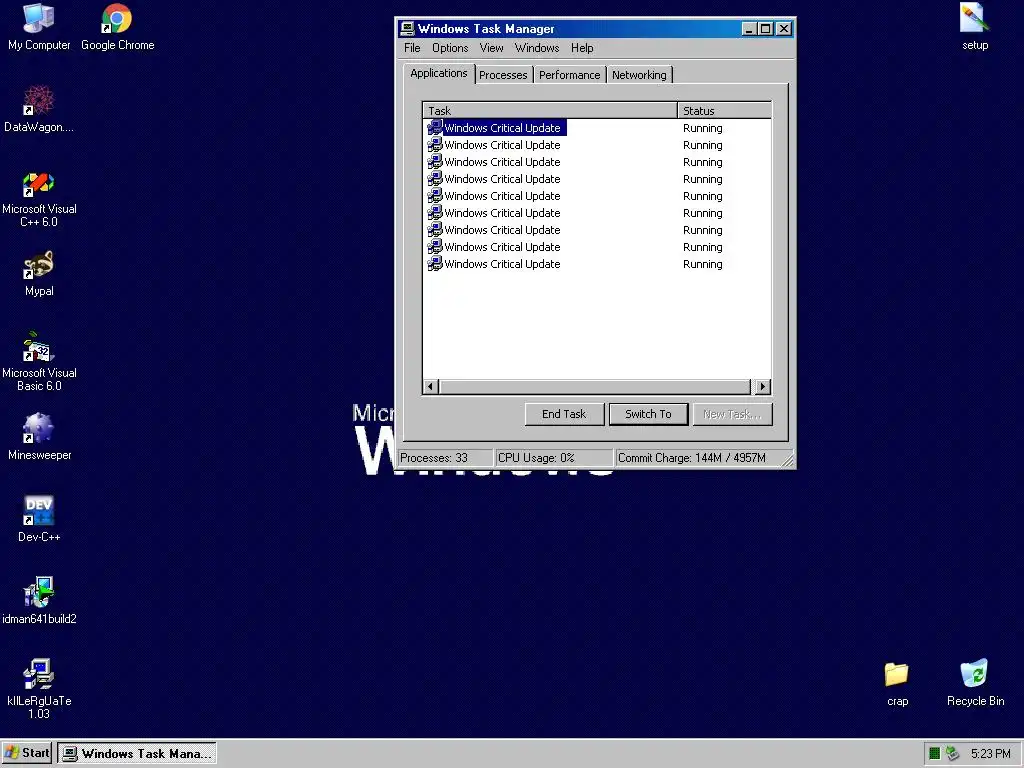Sort the list by the Task column header

click(x=550, y=110)
